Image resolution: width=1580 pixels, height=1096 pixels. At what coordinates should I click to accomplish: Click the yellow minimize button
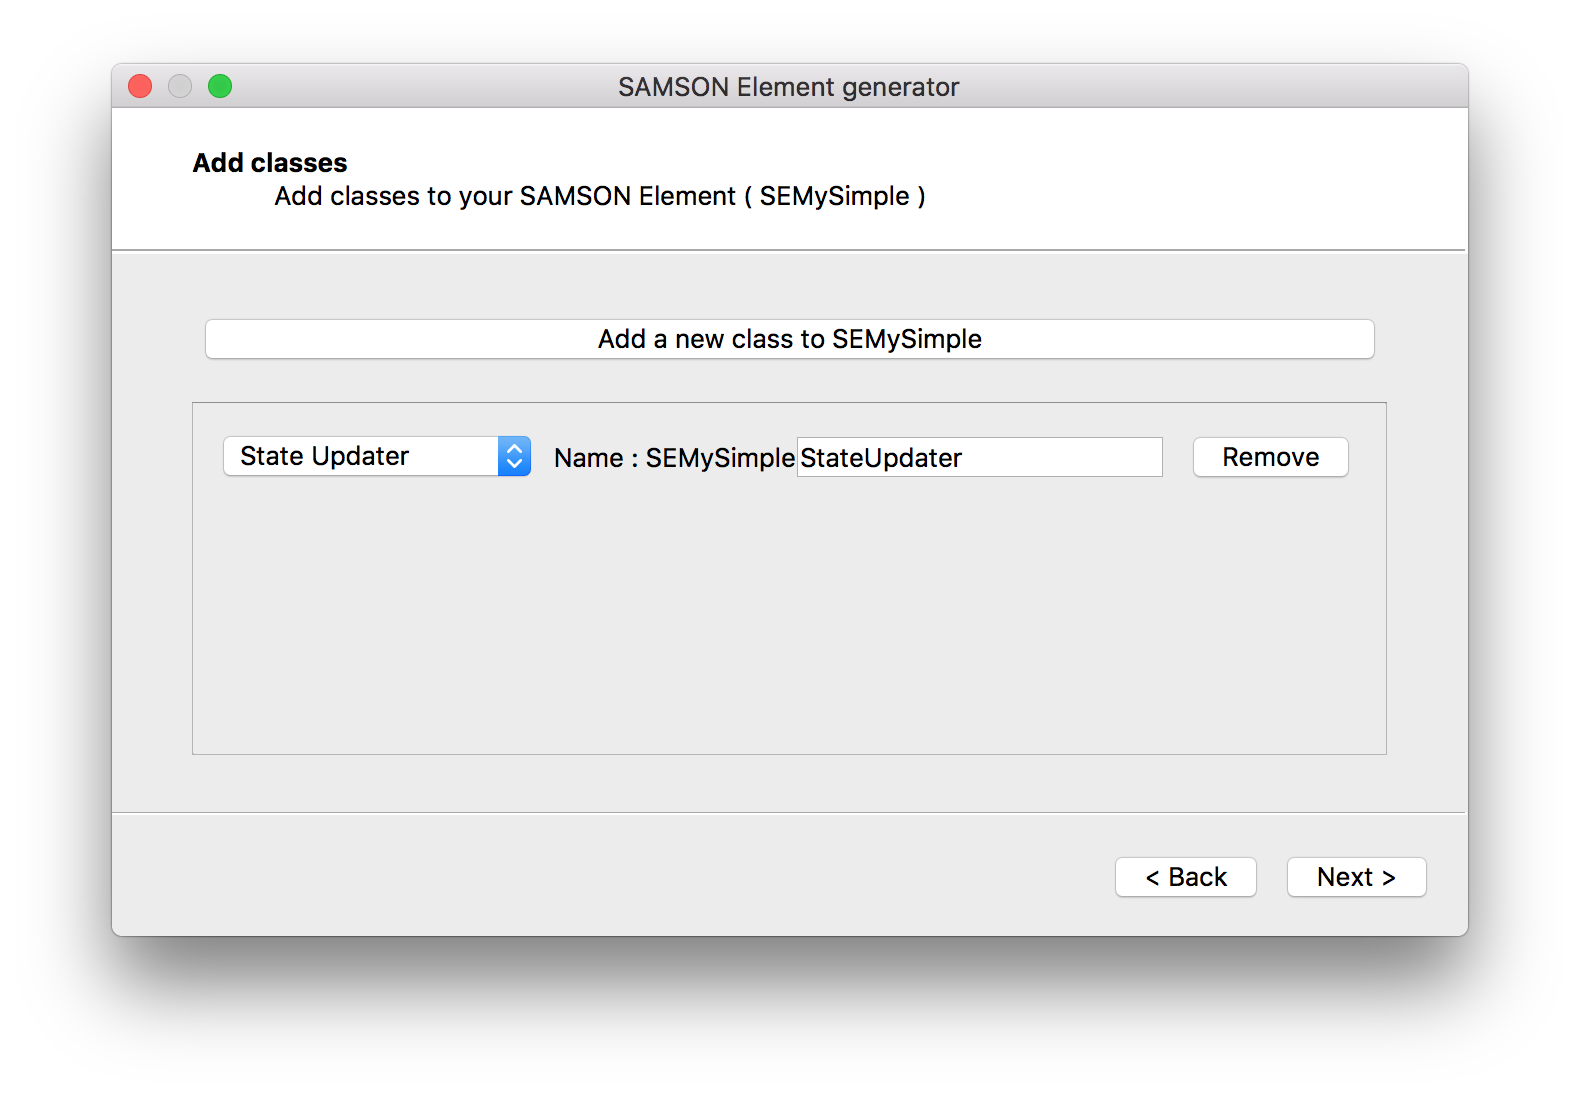[x=180, y=86]
